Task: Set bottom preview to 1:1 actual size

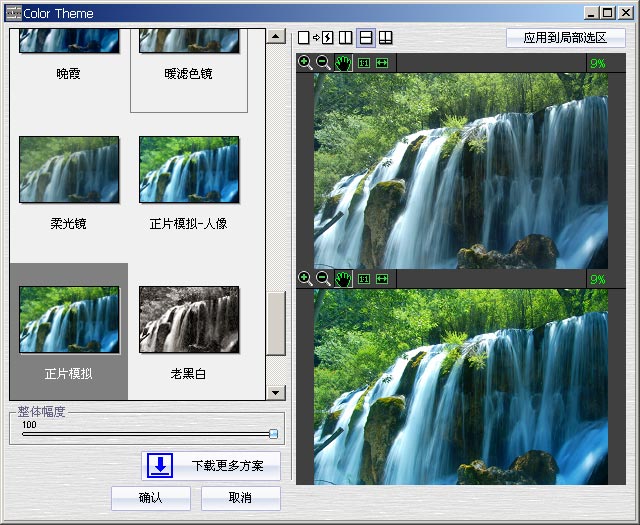Action: coord(364,279)
